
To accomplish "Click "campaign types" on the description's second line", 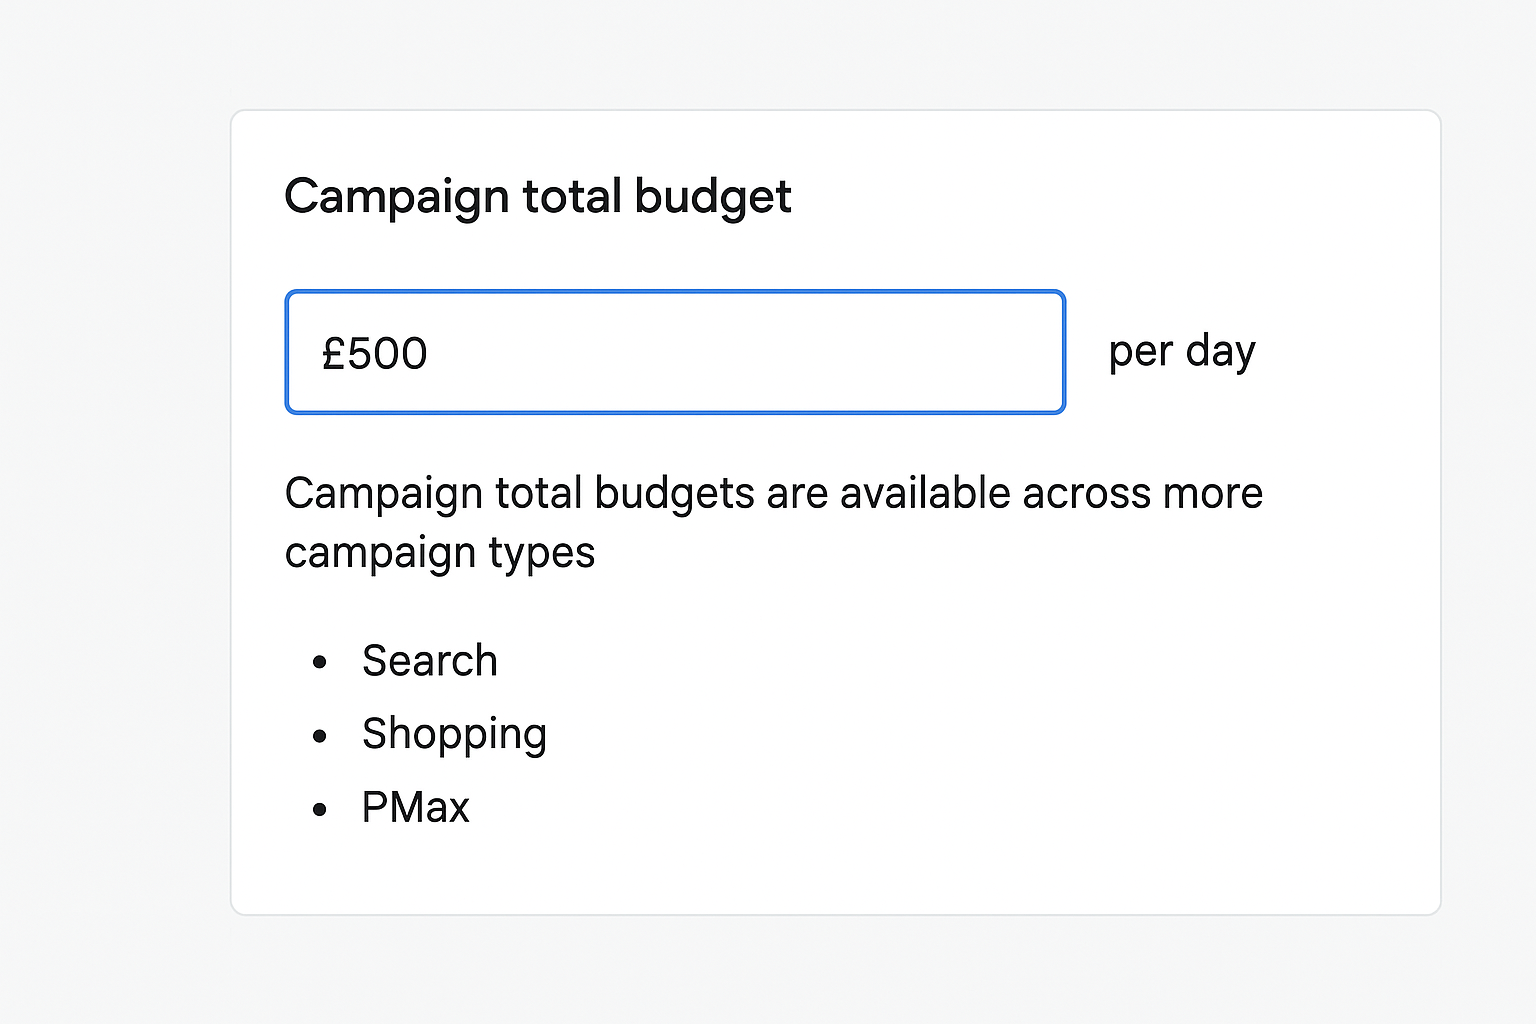I will [x=440, y=554].
